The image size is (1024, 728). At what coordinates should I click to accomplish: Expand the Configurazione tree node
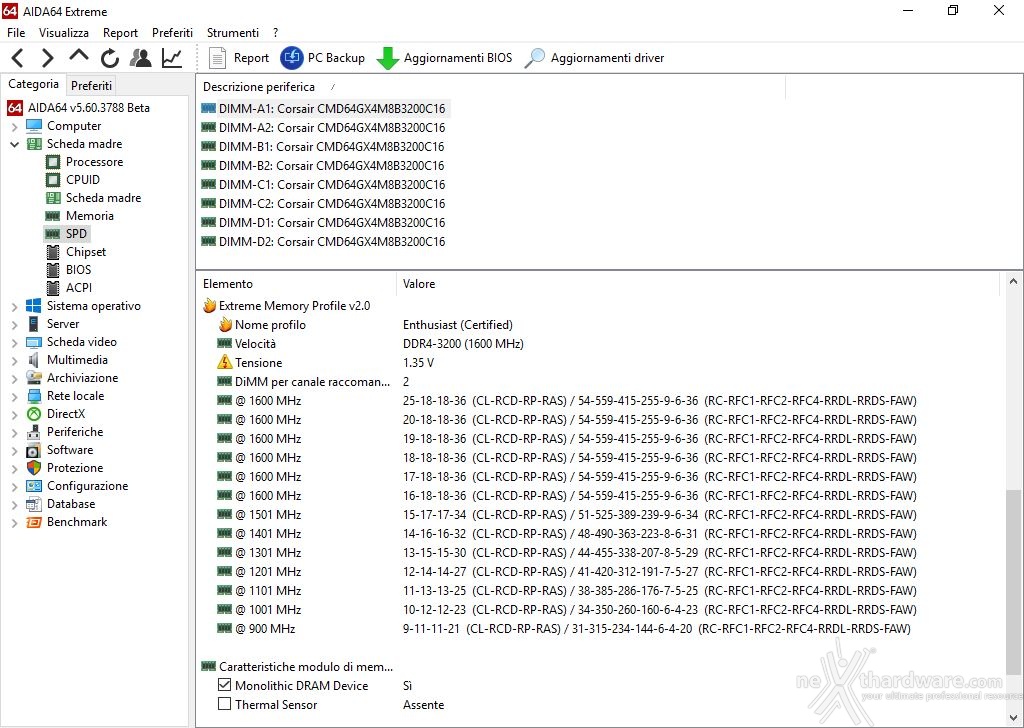point(14,486)
